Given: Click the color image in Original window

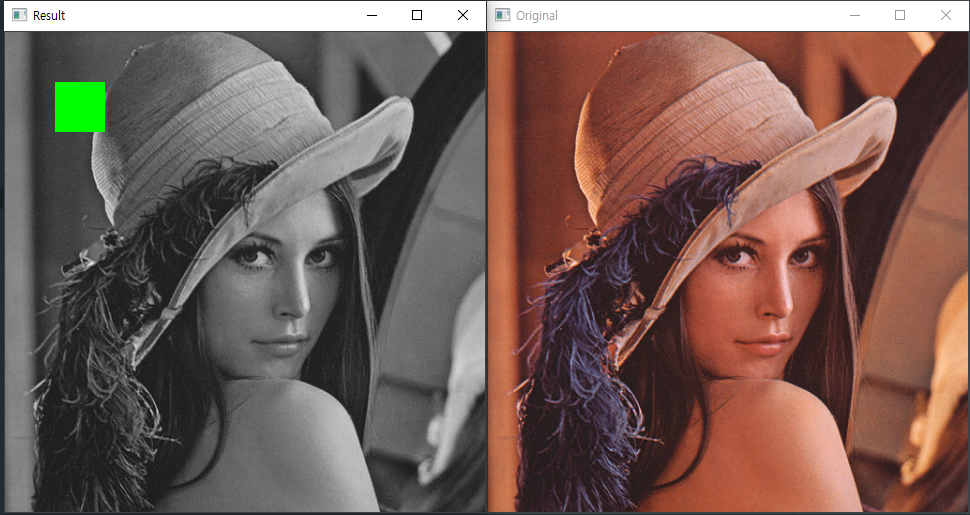Looking at the screenshot, I should pos(728,272).
